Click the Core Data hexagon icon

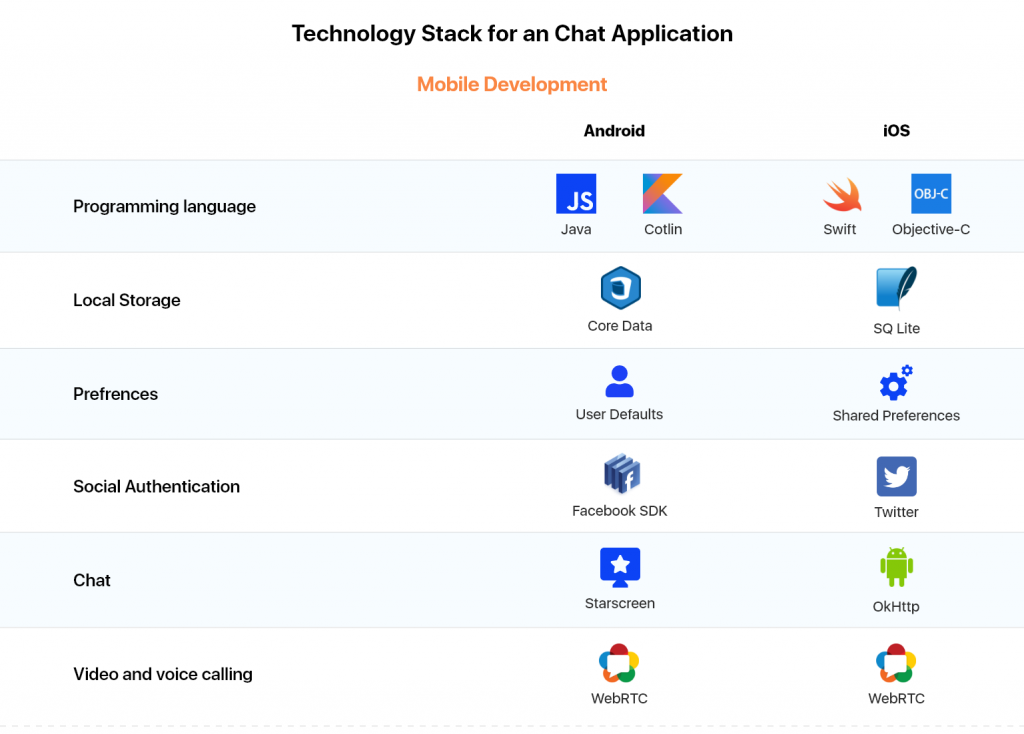620,288
